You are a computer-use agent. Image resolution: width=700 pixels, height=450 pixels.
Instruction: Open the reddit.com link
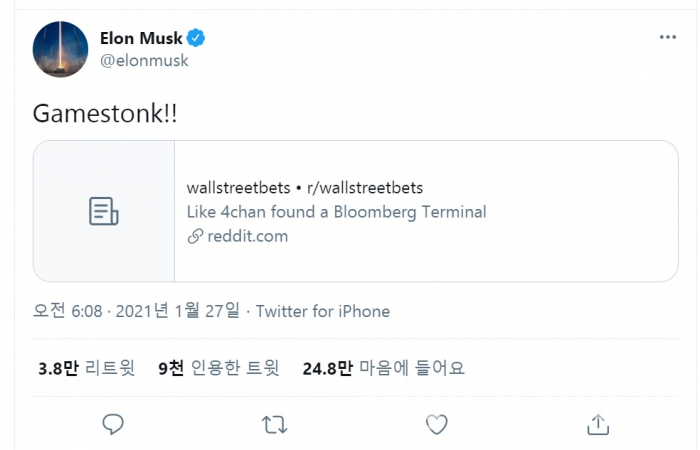[x=247, y=237]
